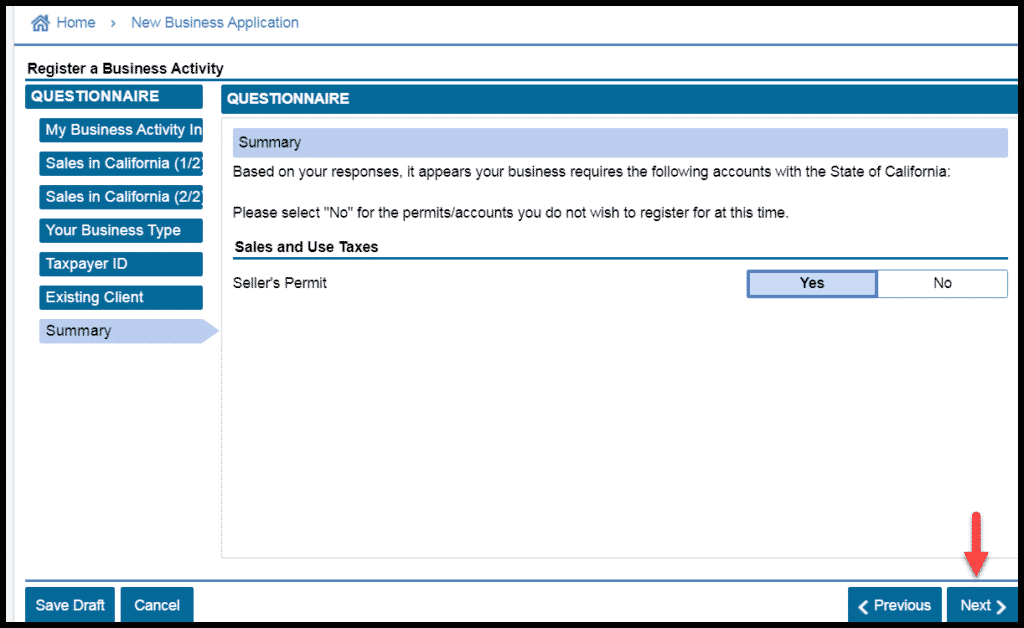Click the left chevron icon on Previous
Screen dimensions: 1024x628
pyautogui.click(x=863, y=606)
